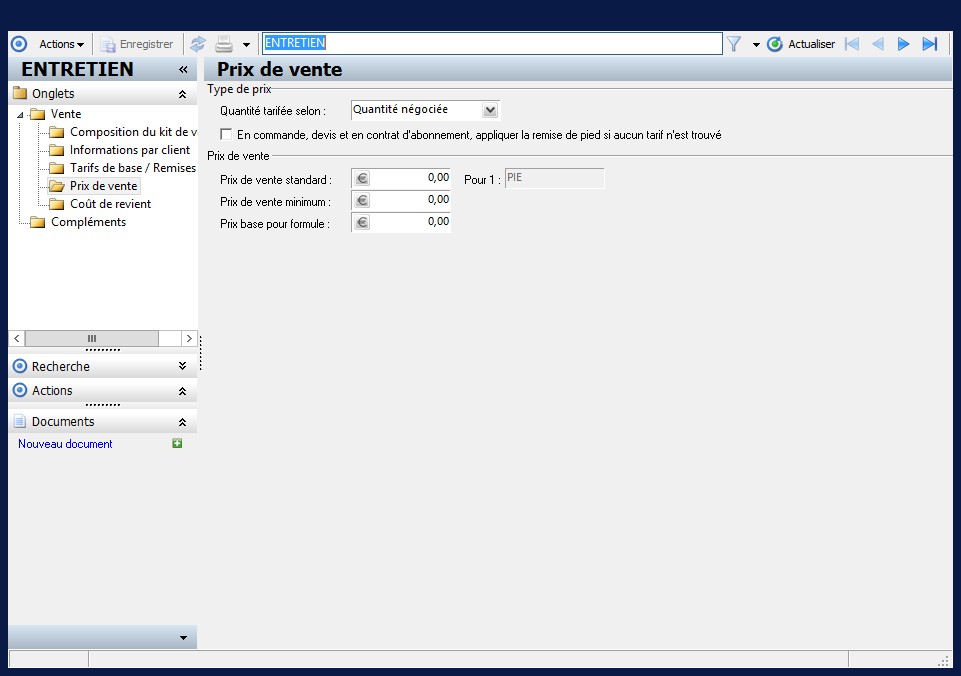Click the PIE unit field
Screen dimensions: 961x676
tap(554, 178)
